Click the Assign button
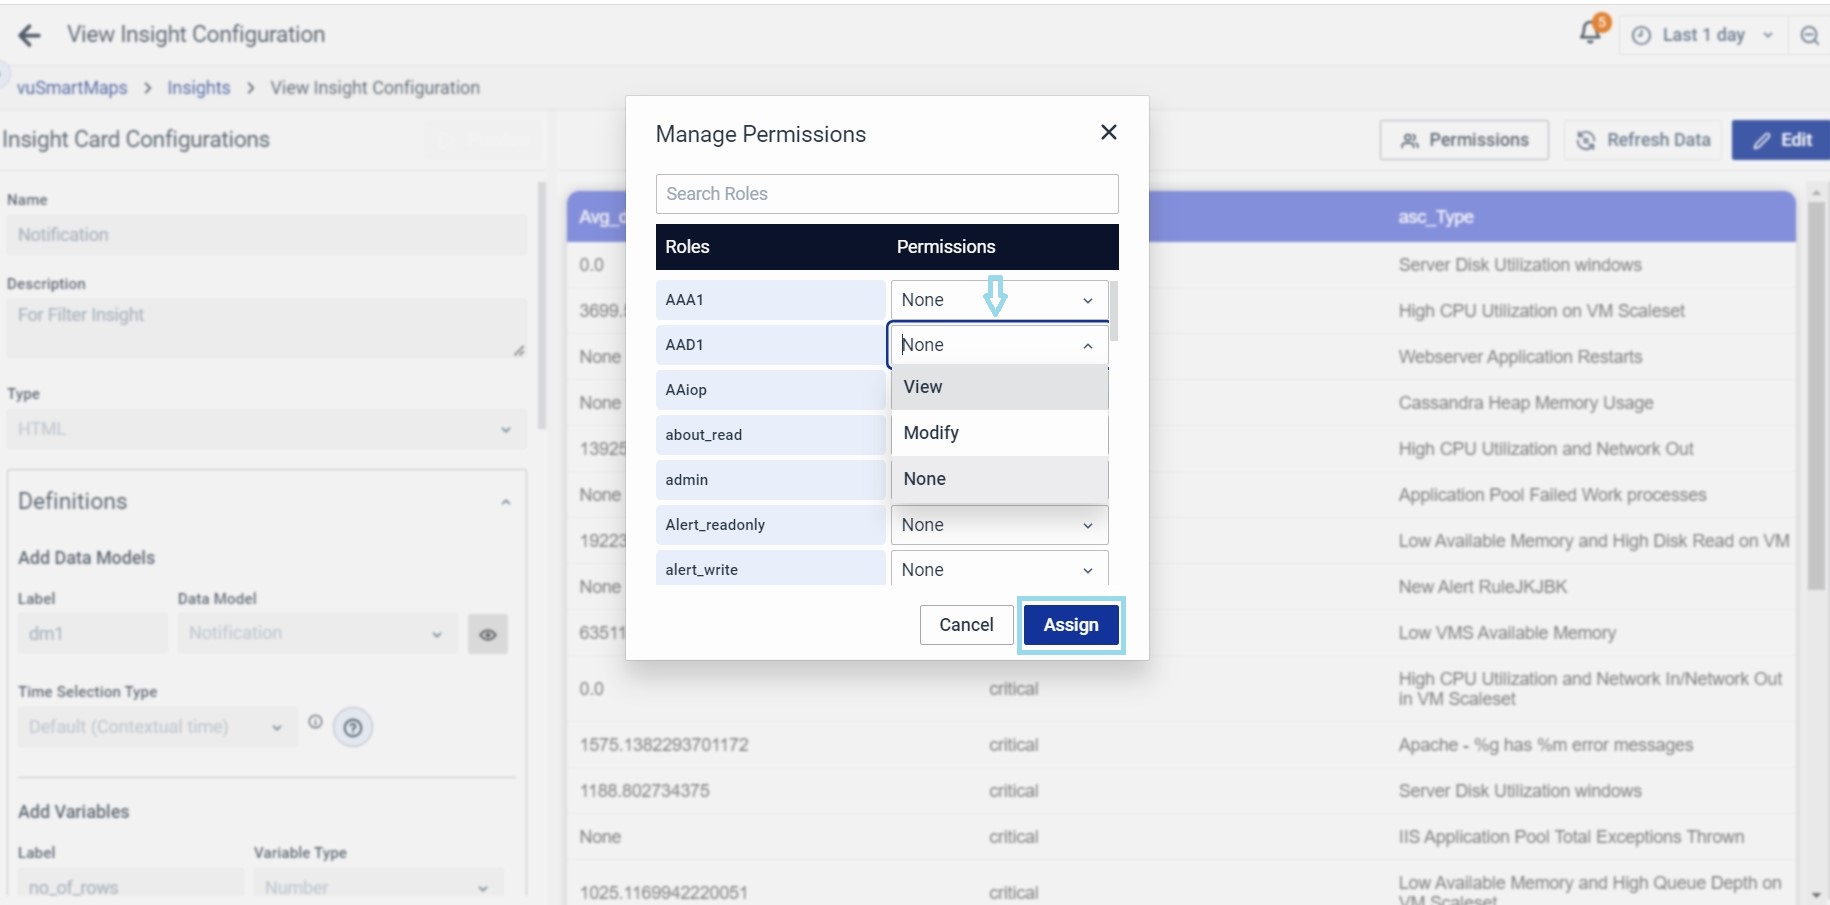Screen dimensions: 1830x905 1070,625
